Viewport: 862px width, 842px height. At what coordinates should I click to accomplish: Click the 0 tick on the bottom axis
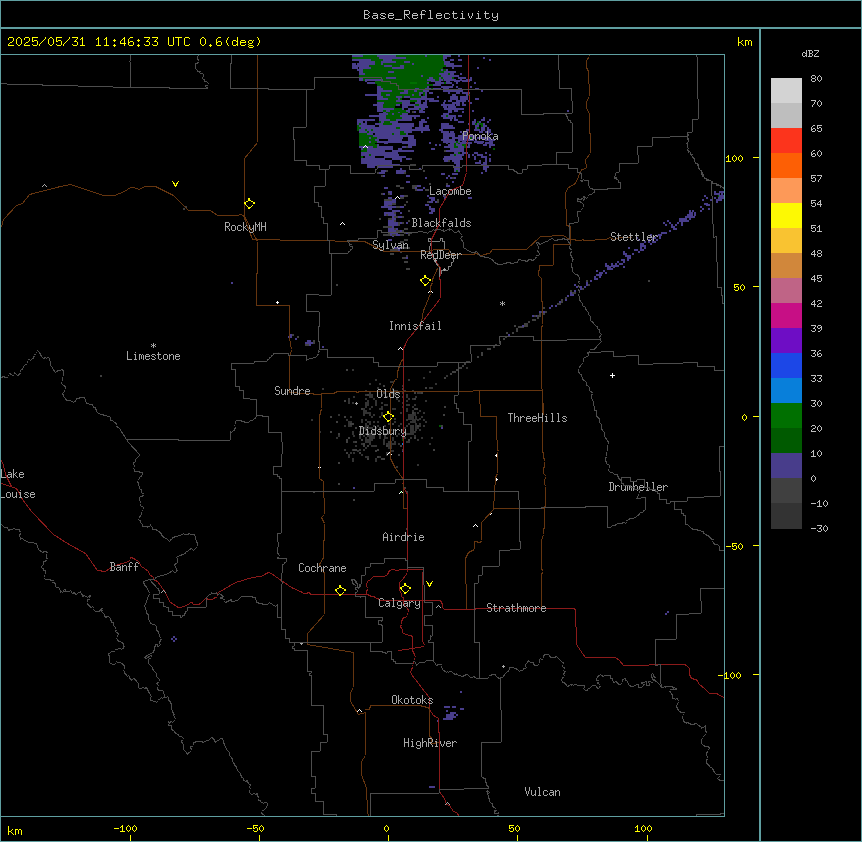coord(386,828)
